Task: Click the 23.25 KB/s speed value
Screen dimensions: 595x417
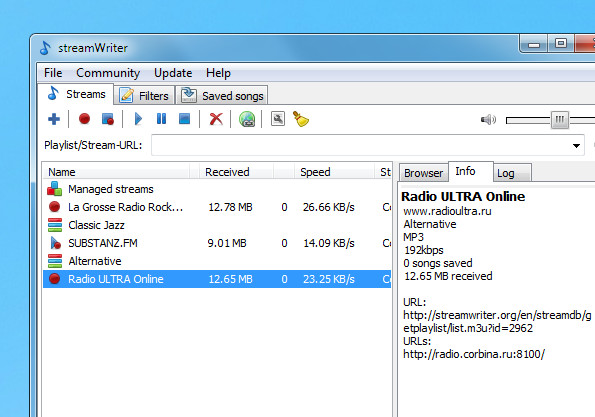Action: pyautogui.click(x=329, y=279)
